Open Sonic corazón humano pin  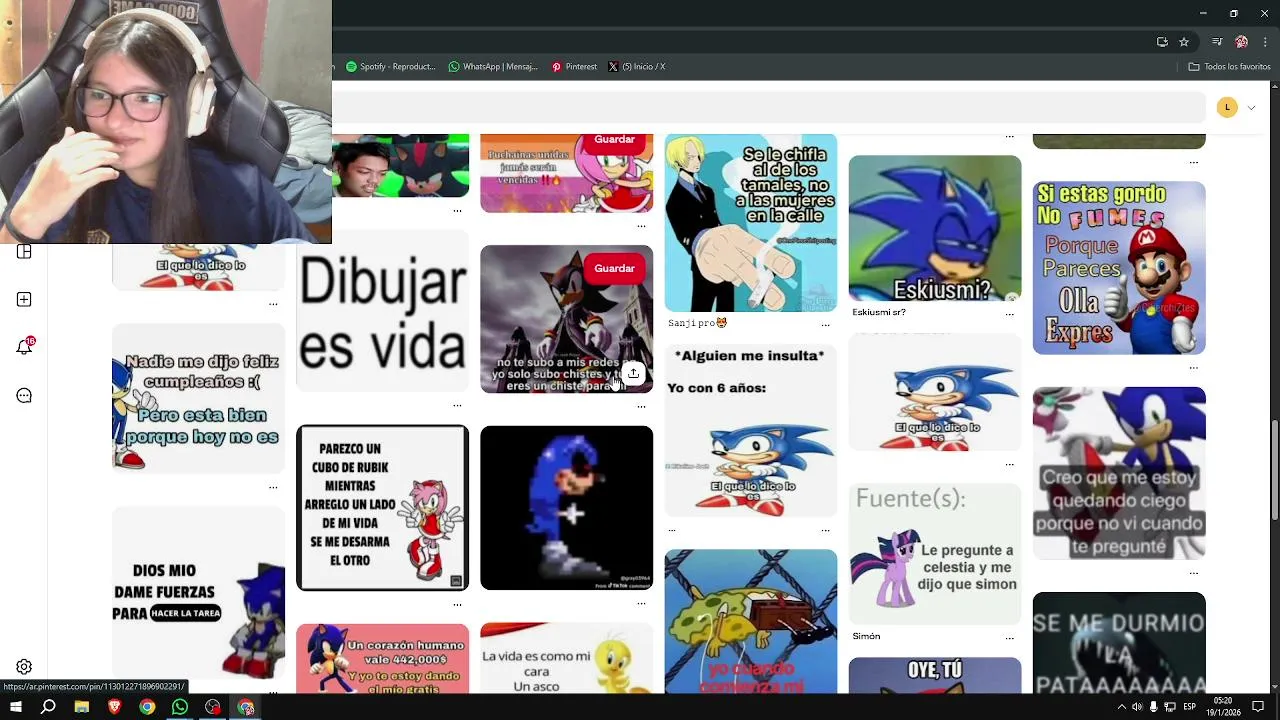(382, 659)
